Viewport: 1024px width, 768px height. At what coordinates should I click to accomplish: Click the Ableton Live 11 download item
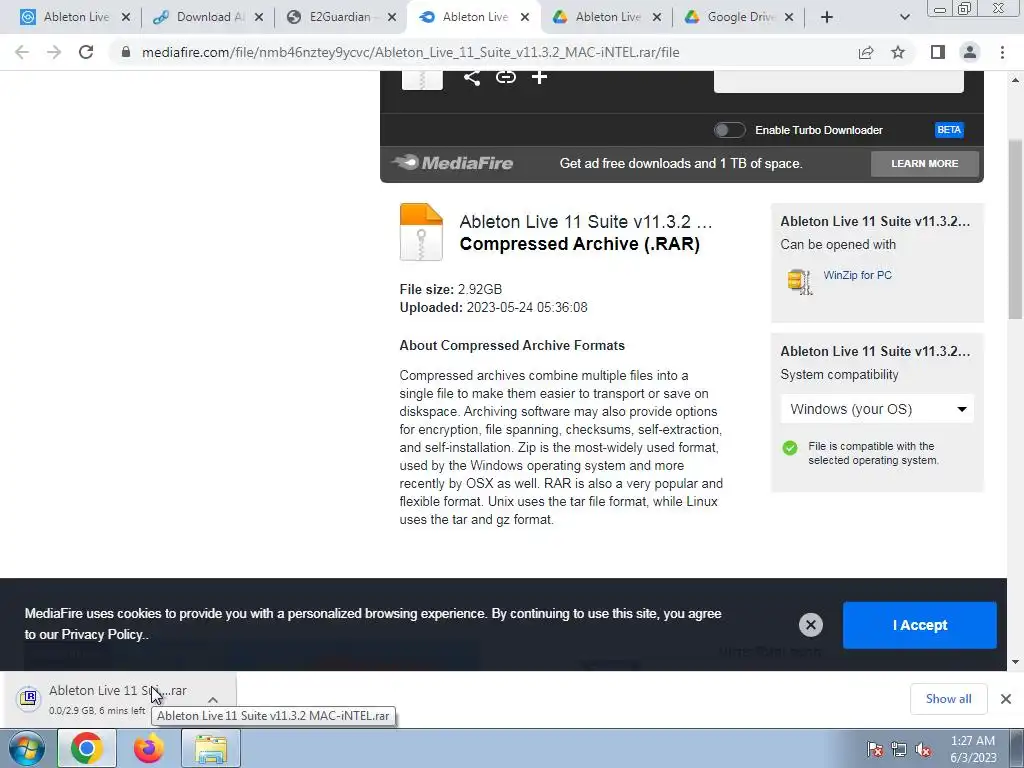point(118,699)
